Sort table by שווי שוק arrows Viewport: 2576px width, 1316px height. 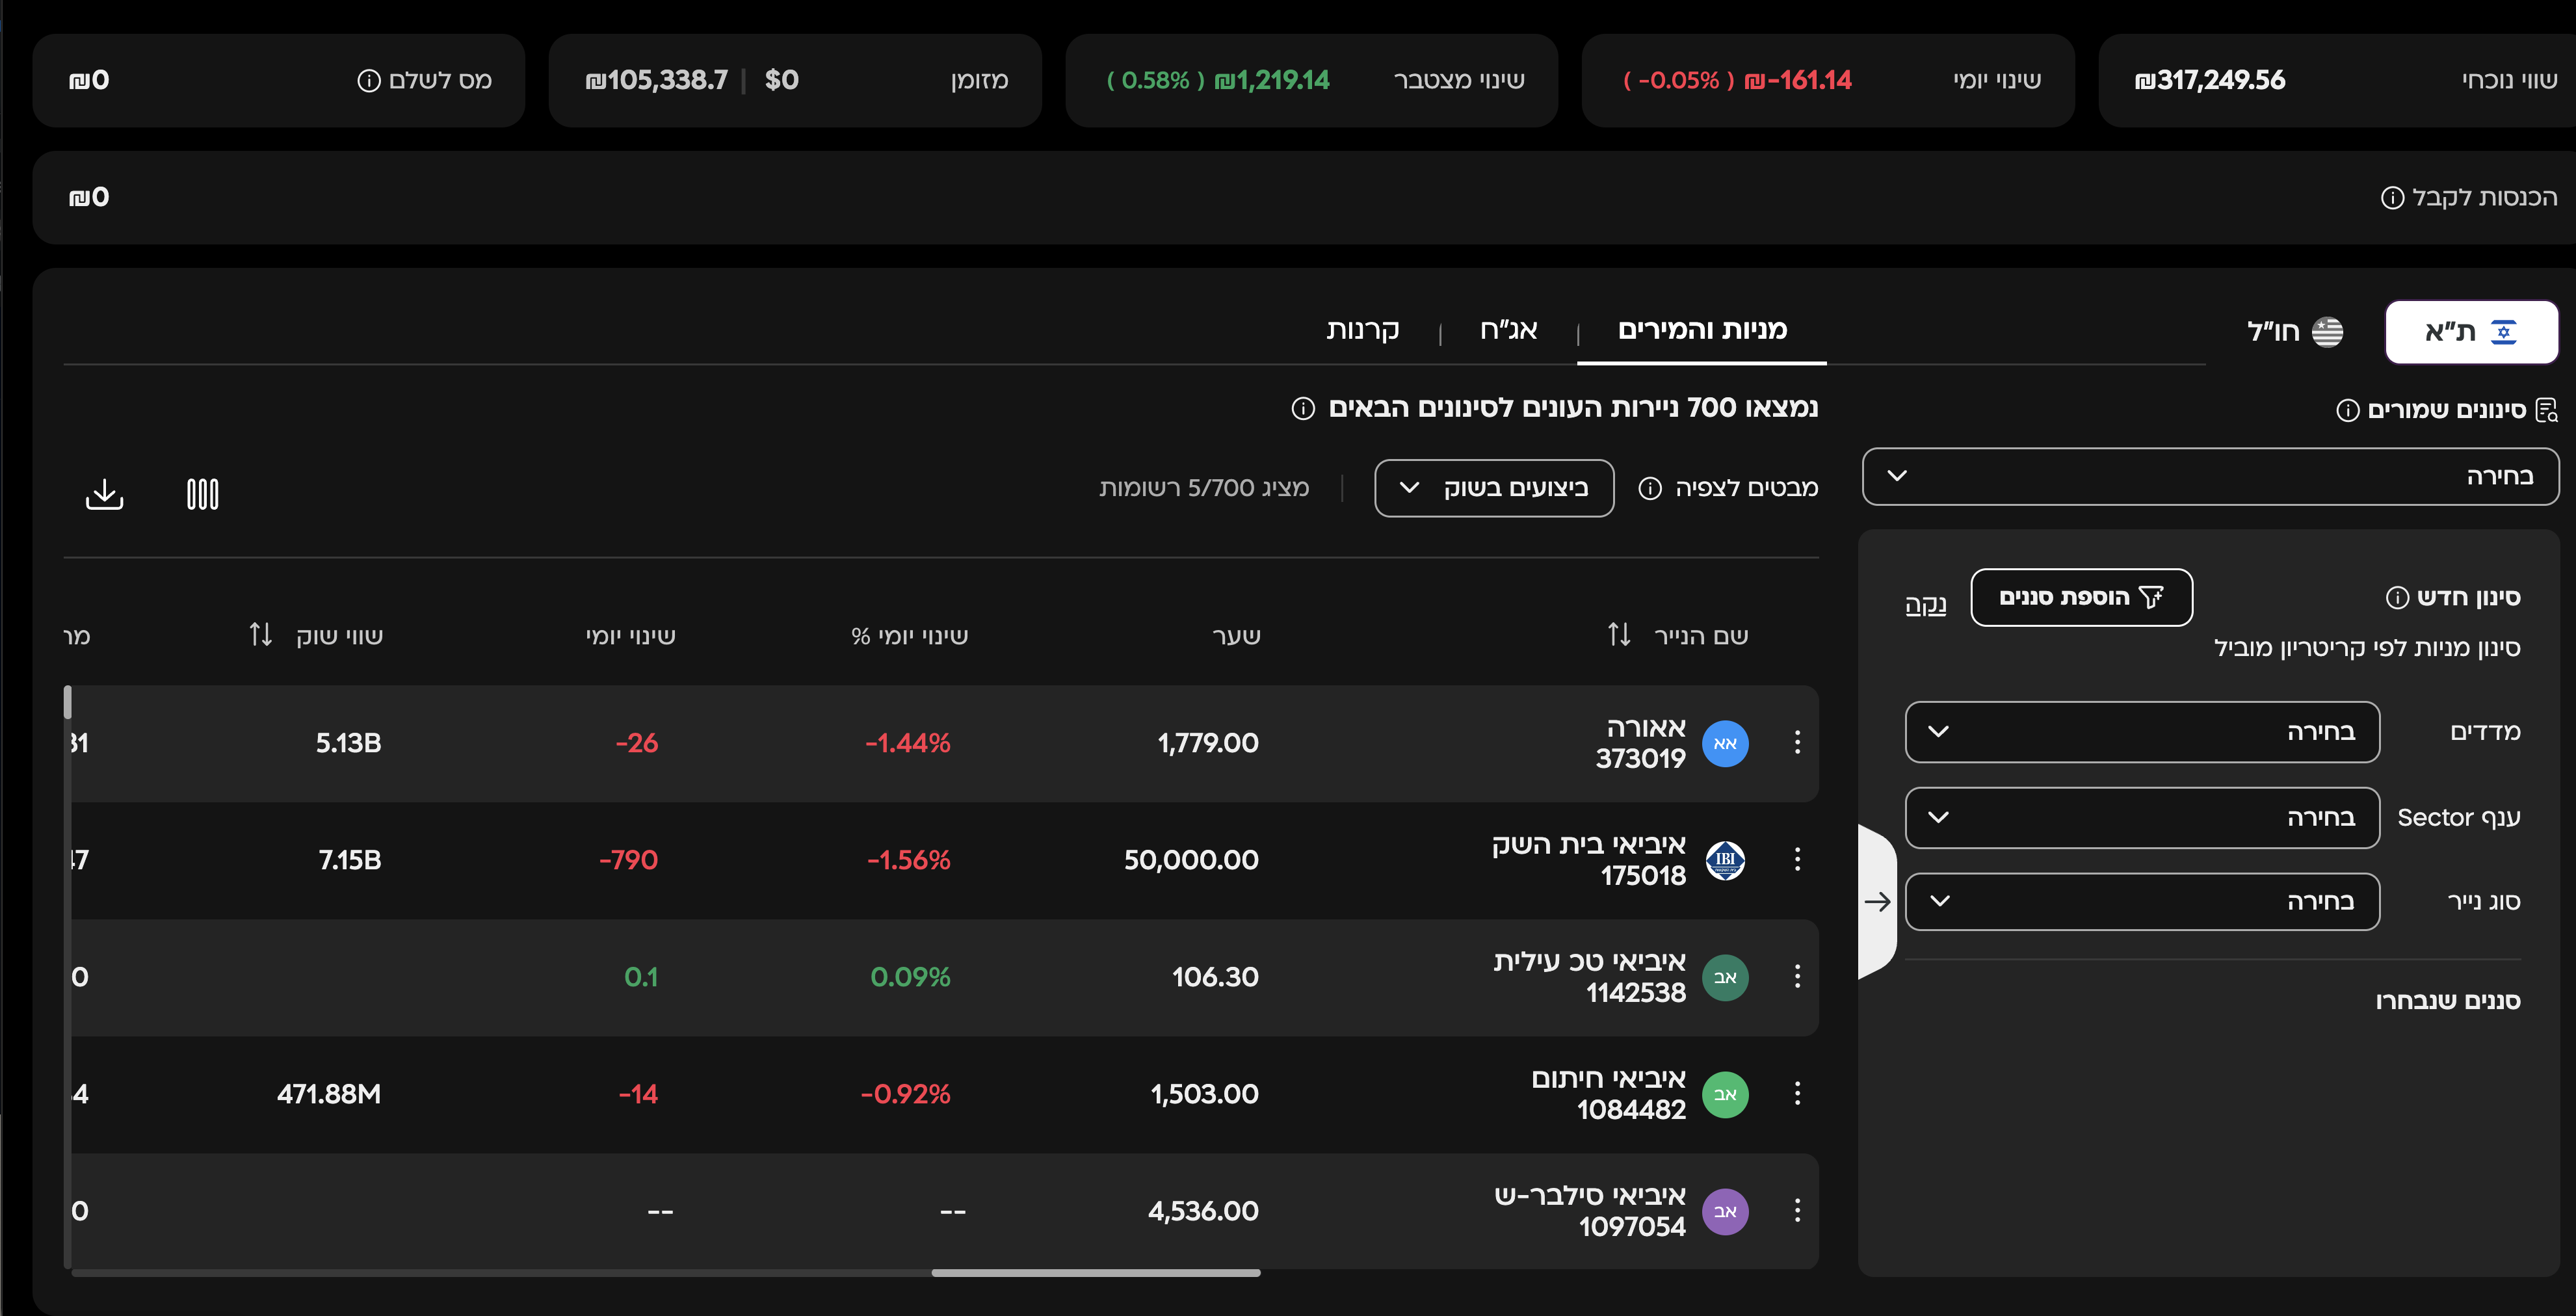pyautogui.click(x=260, y=634)
